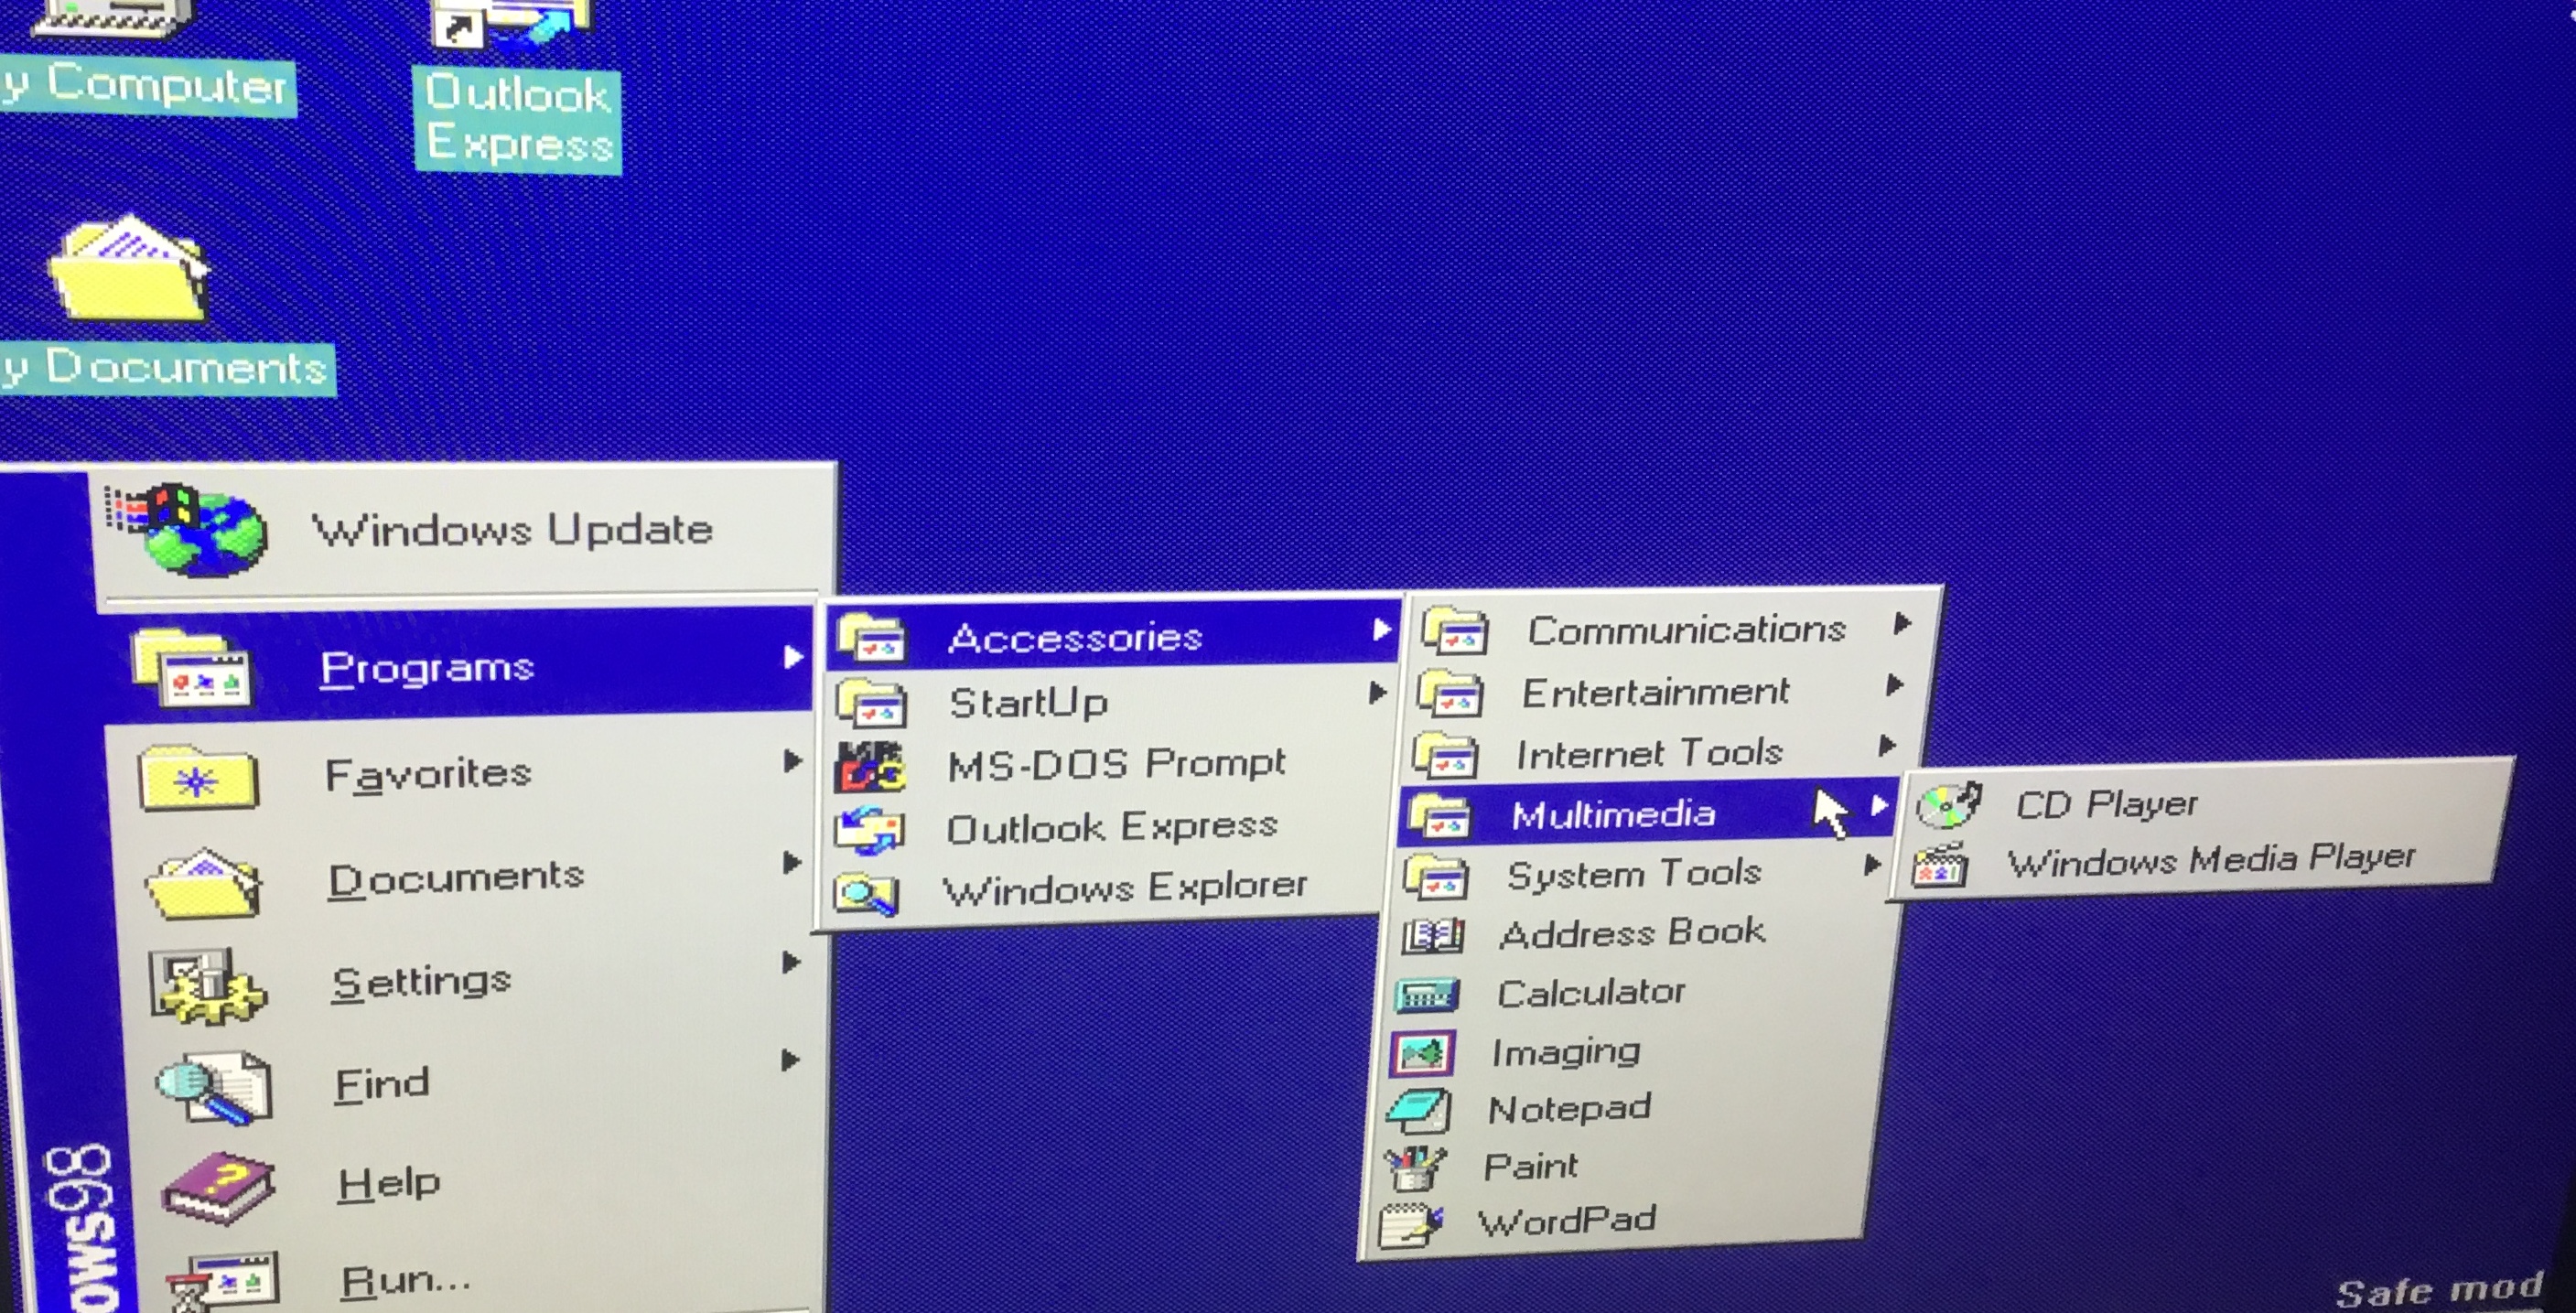This screenshot has height=1313, width=2576.
Task: Click the Favorites star folder icon
Action: [x=198, y=777]
